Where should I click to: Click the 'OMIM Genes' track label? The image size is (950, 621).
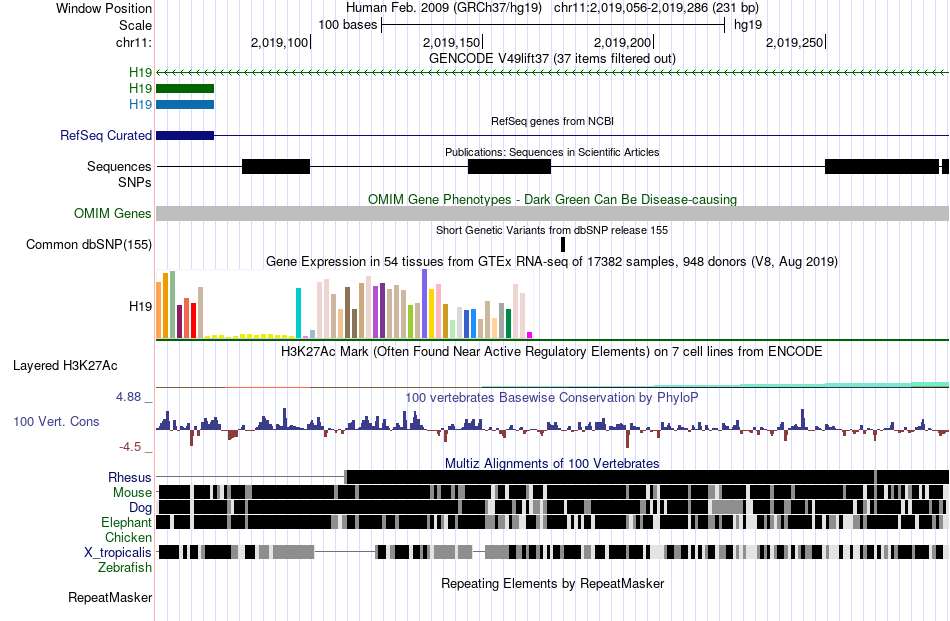[x=112, y=213]
